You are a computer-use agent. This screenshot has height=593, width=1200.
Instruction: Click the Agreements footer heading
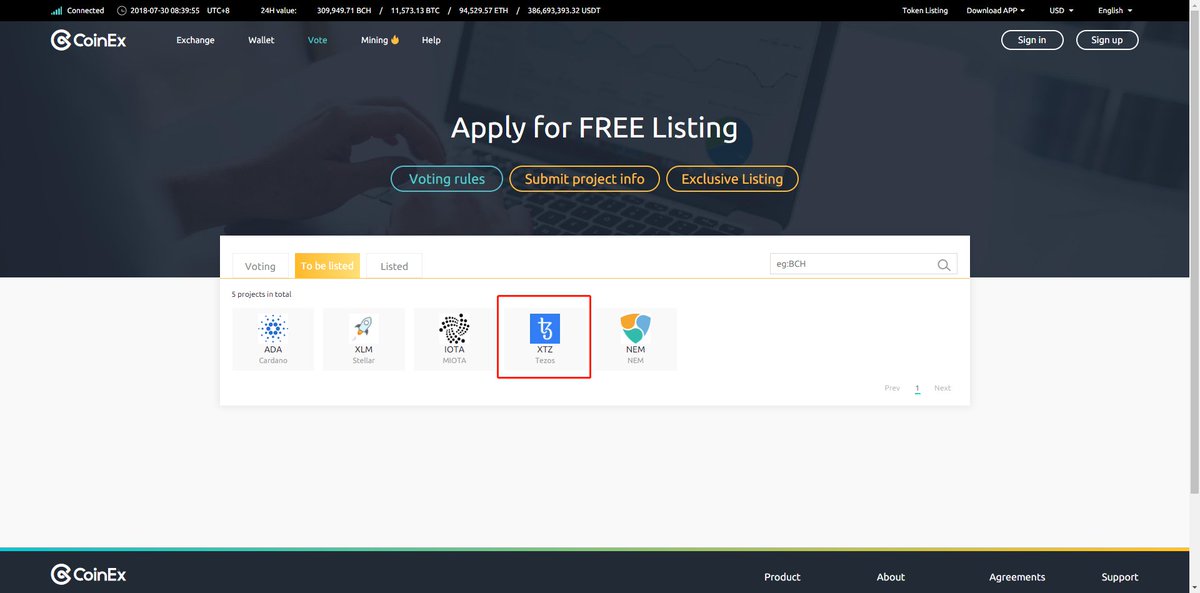pos(1017,577)
